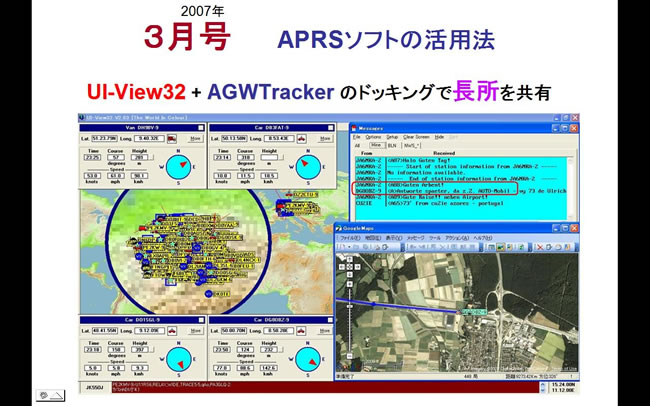The height and width of the screenshot is (406, 650).
Task: Switch to the BLN tab in Messages
Action: pos(392,146)
